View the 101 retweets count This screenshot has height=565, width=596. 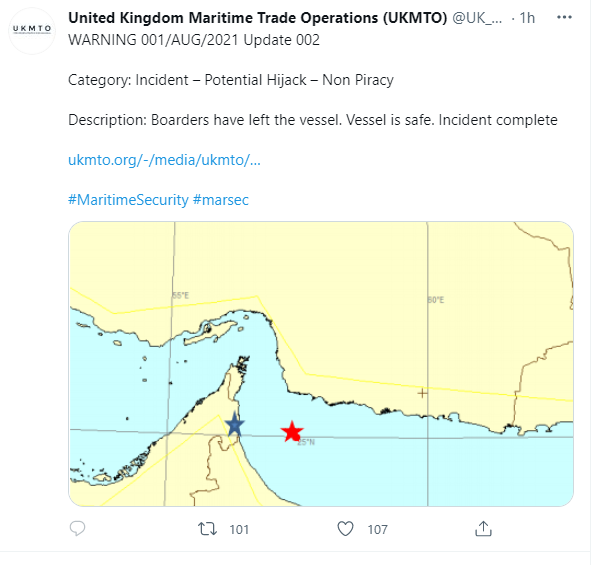pos(239,529)
